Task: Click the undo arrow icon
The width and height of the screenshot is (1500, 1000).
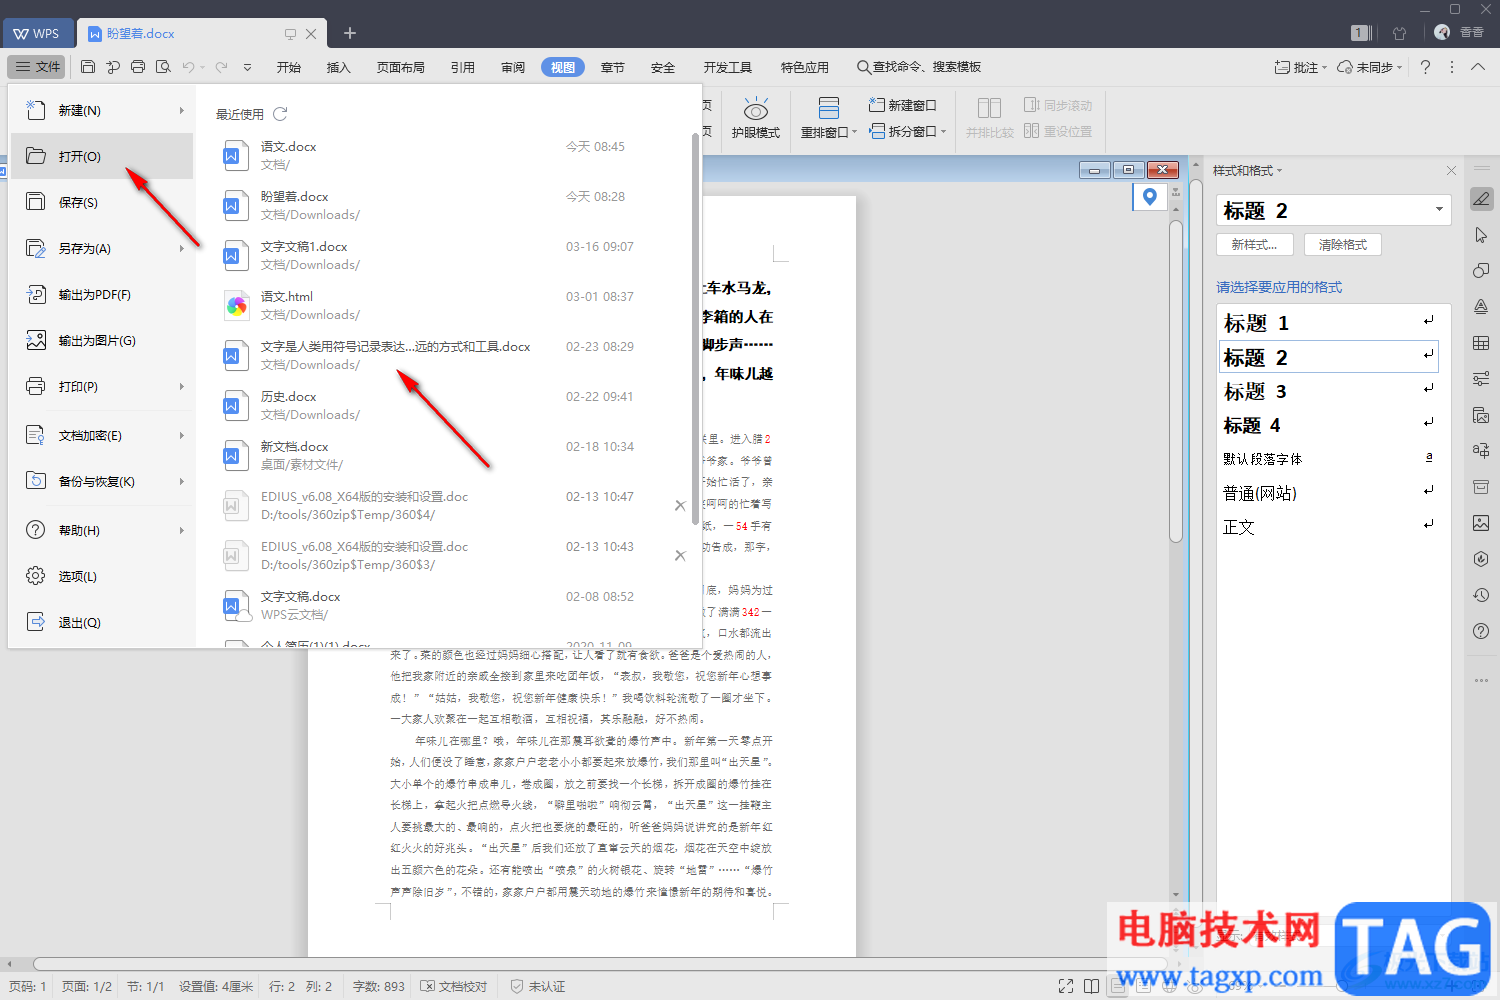Action: [x=188, y=67]
